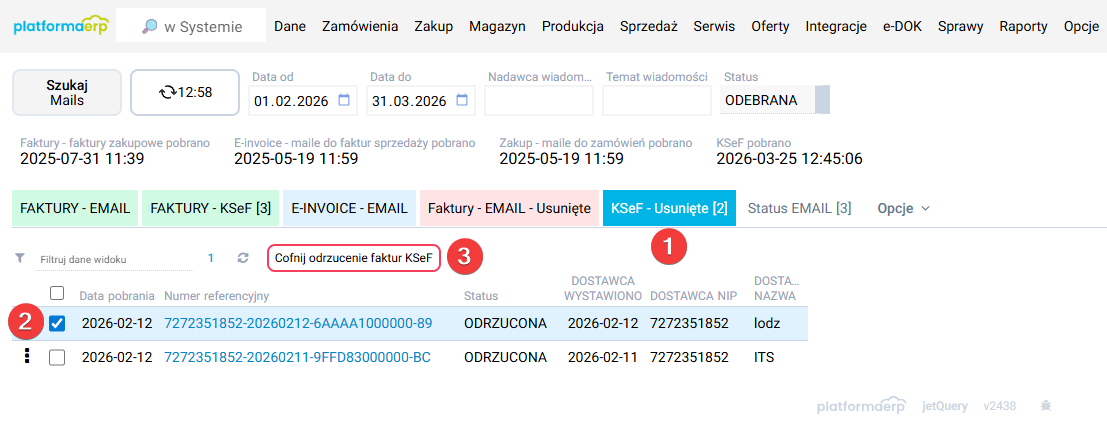Open the Integracje menu
The height and width of the screenshot is (425, 1107).
pyautogui.click(x=836, y=27)
